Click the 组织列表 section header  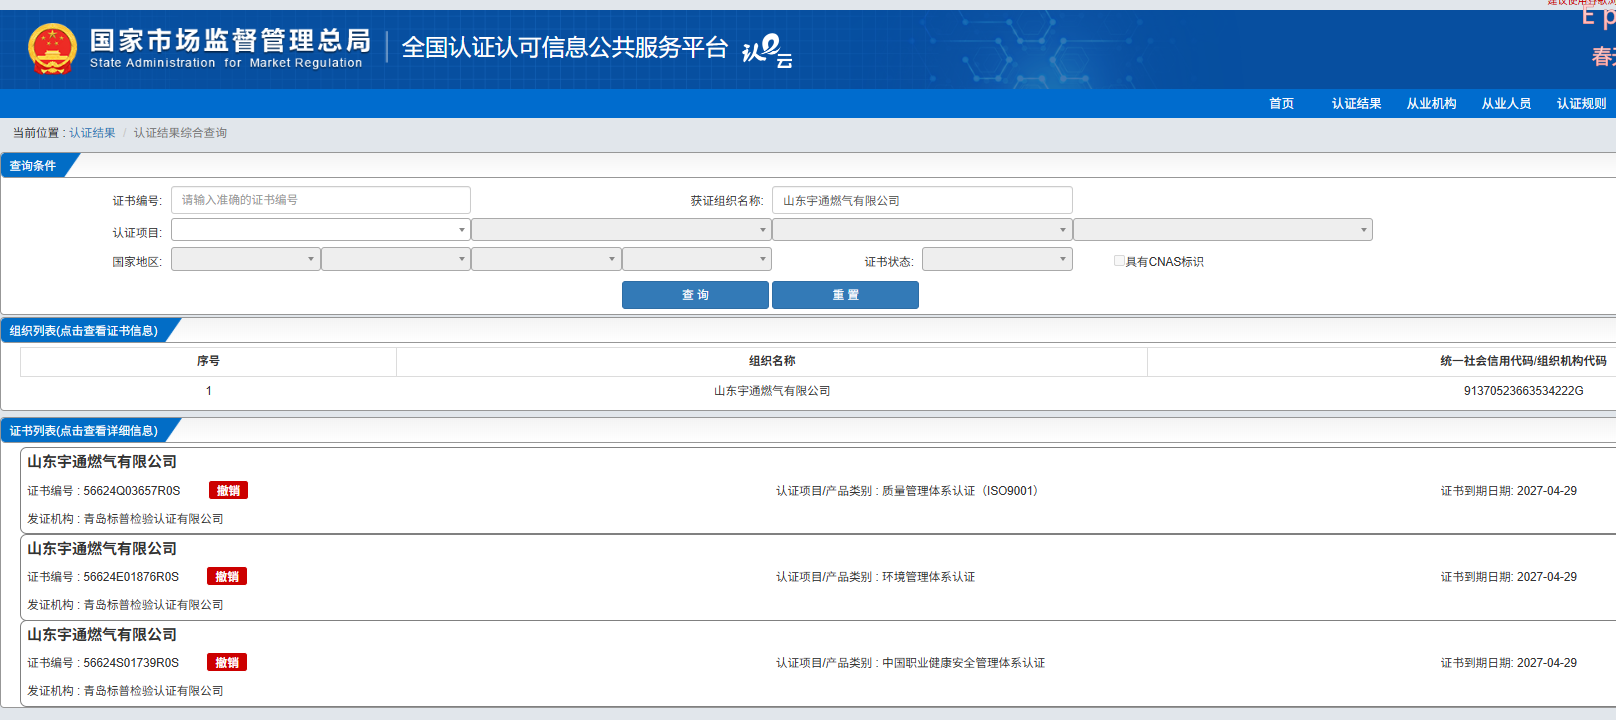[84, 331]
